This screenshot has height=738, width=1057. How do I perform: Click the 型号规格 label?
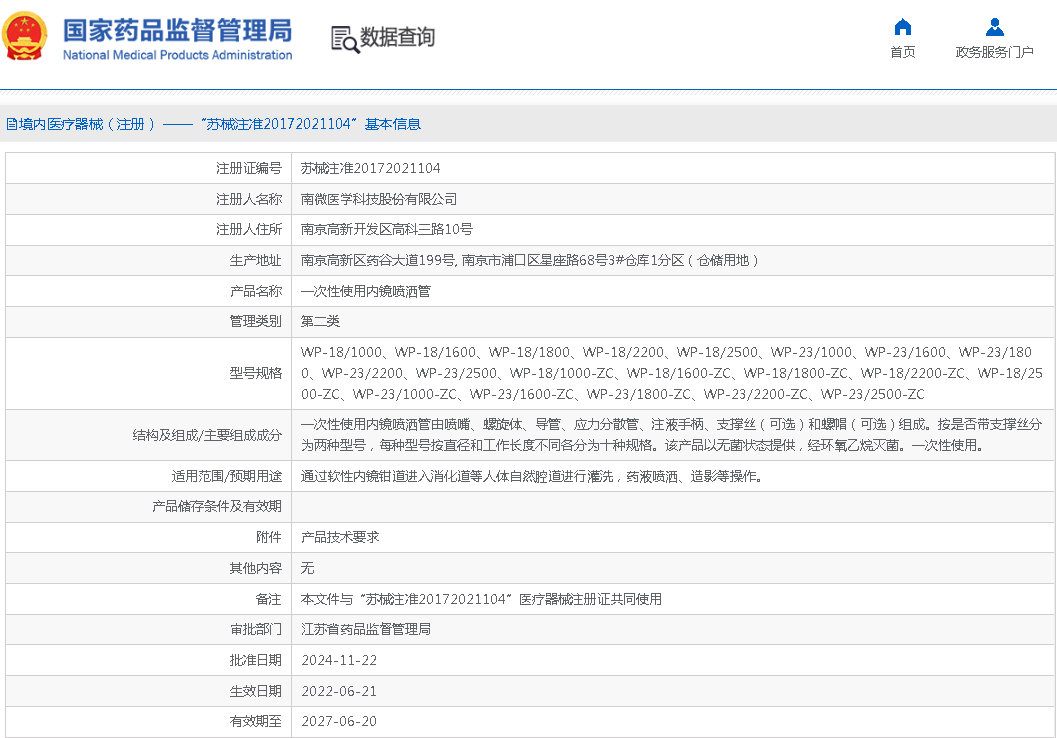[255, 373]
